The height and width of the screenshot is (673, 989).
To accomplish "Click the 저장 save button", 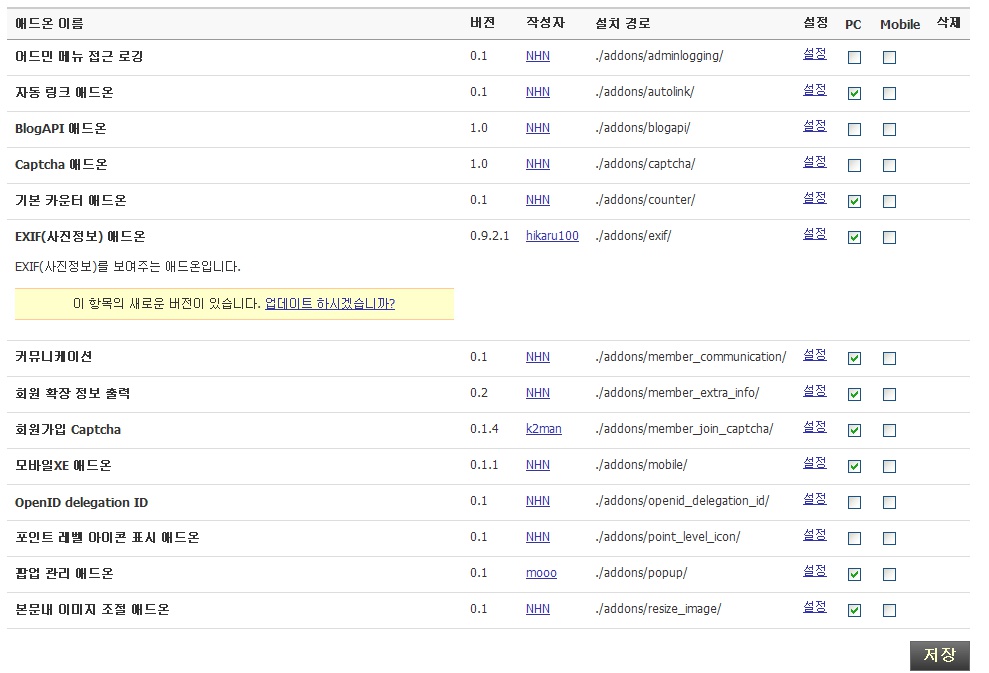I will pyautogui.click(x=939, y=655).
